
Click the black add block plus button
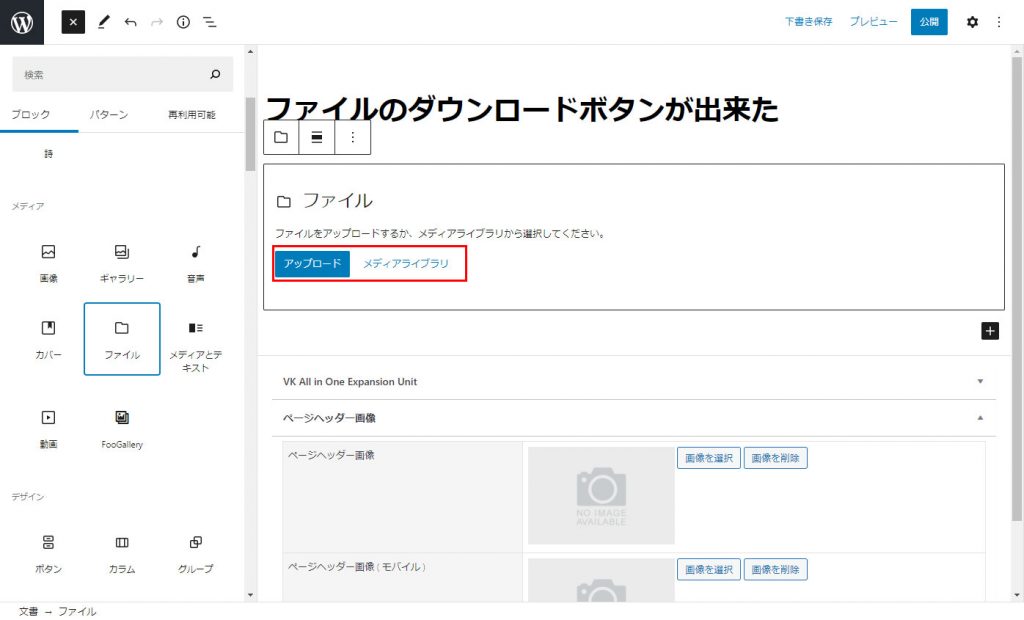(990, 331)
